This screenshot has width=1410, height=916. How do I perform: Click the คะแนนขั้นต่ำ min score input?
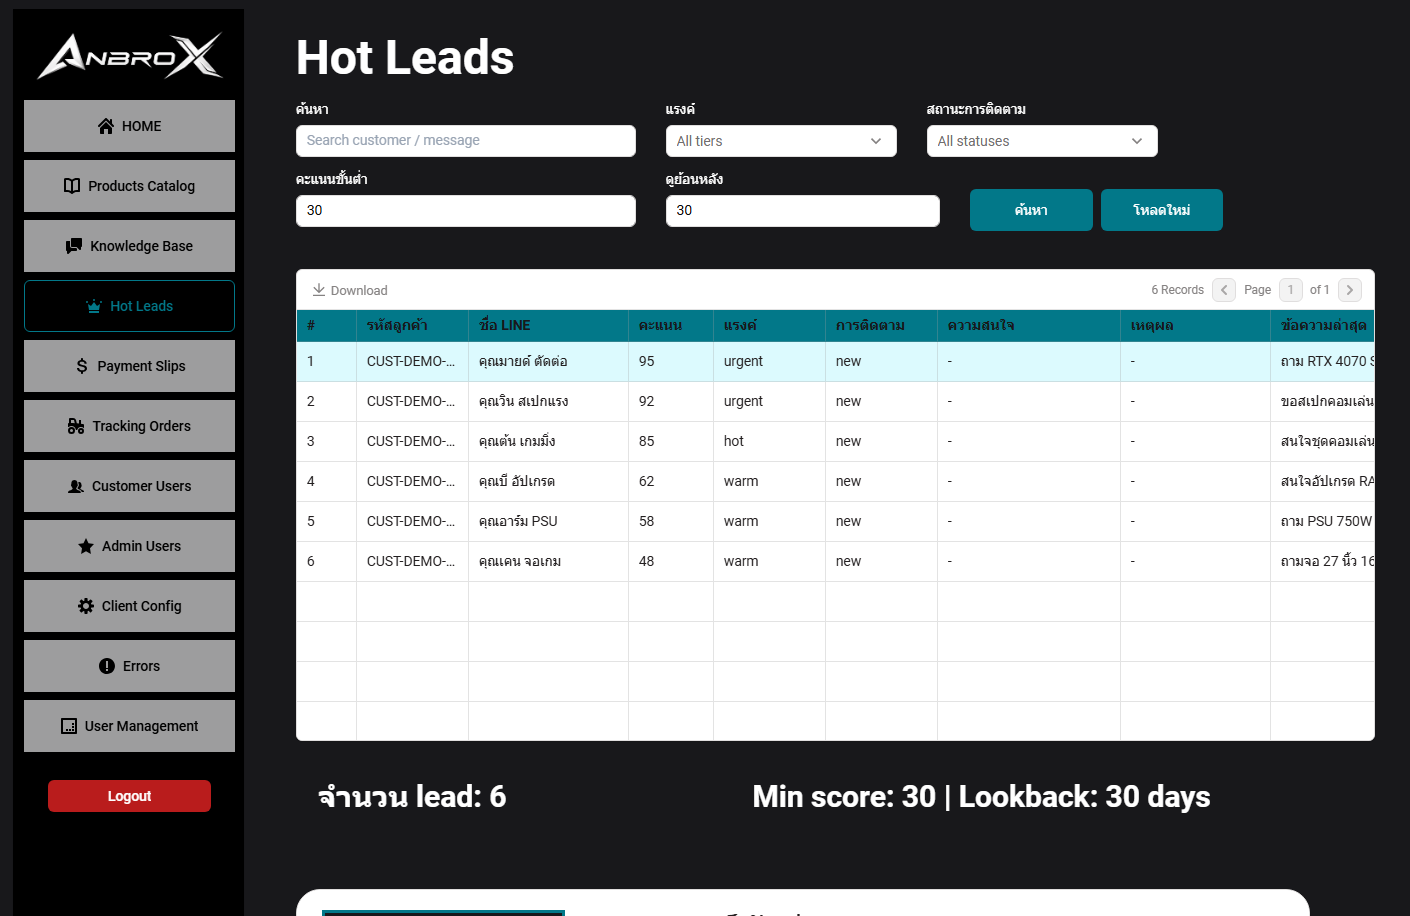coord(466,211)
